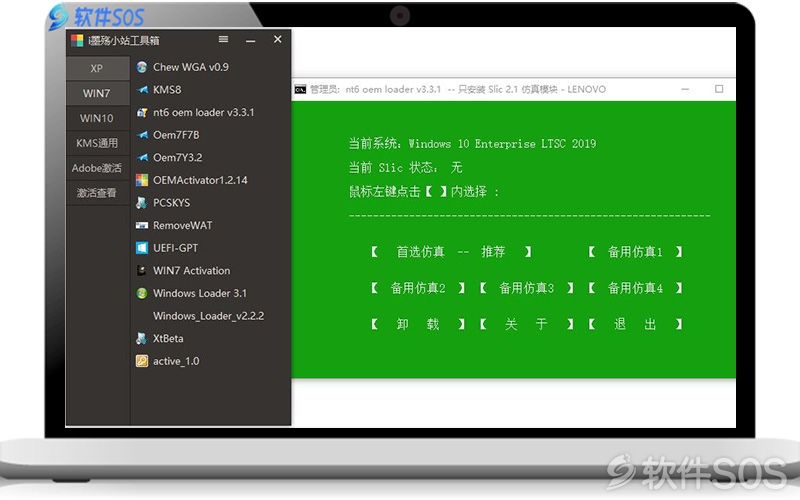Click 退出 exit option
800x500 pixels.
click(635, 324)
